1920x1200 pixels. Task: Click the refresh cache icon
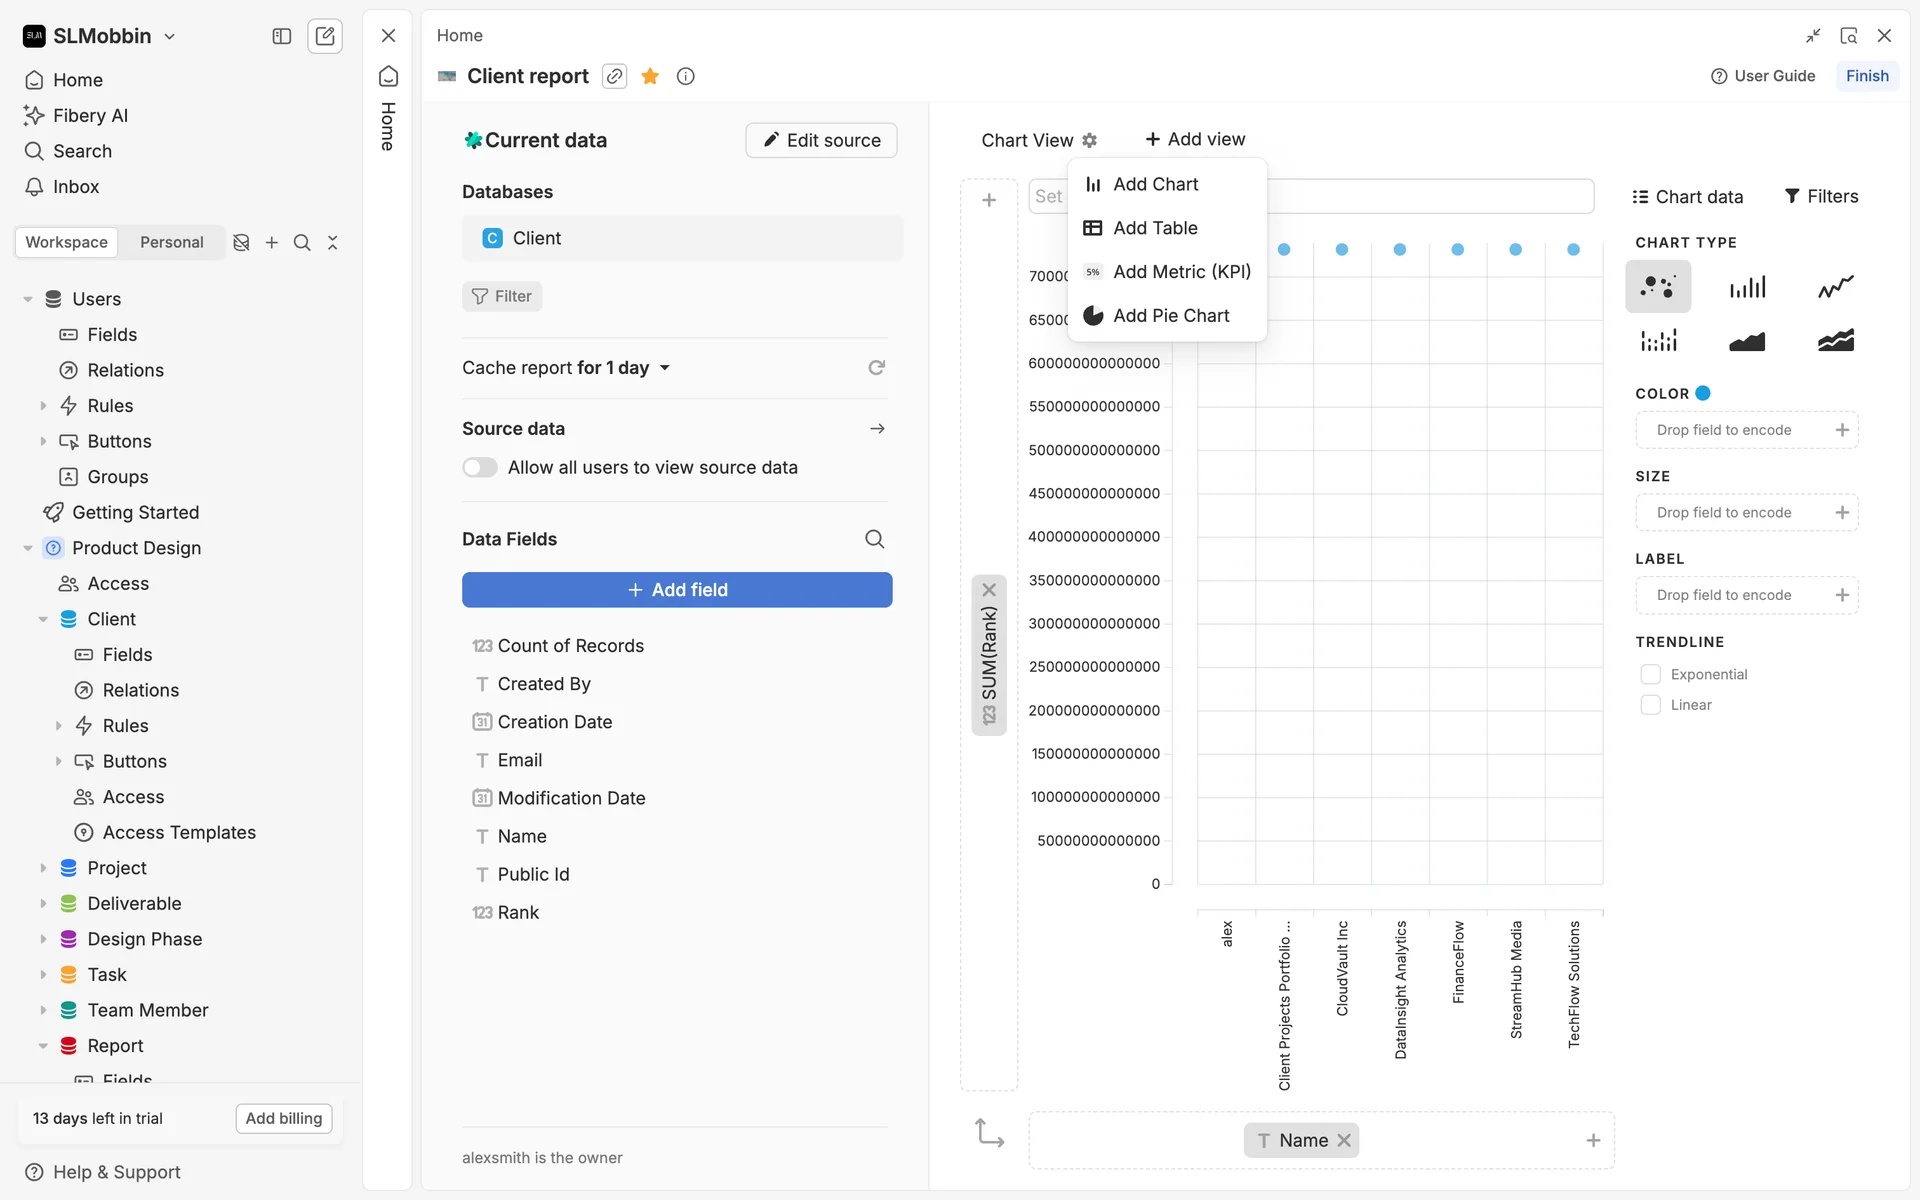[876, 368]
